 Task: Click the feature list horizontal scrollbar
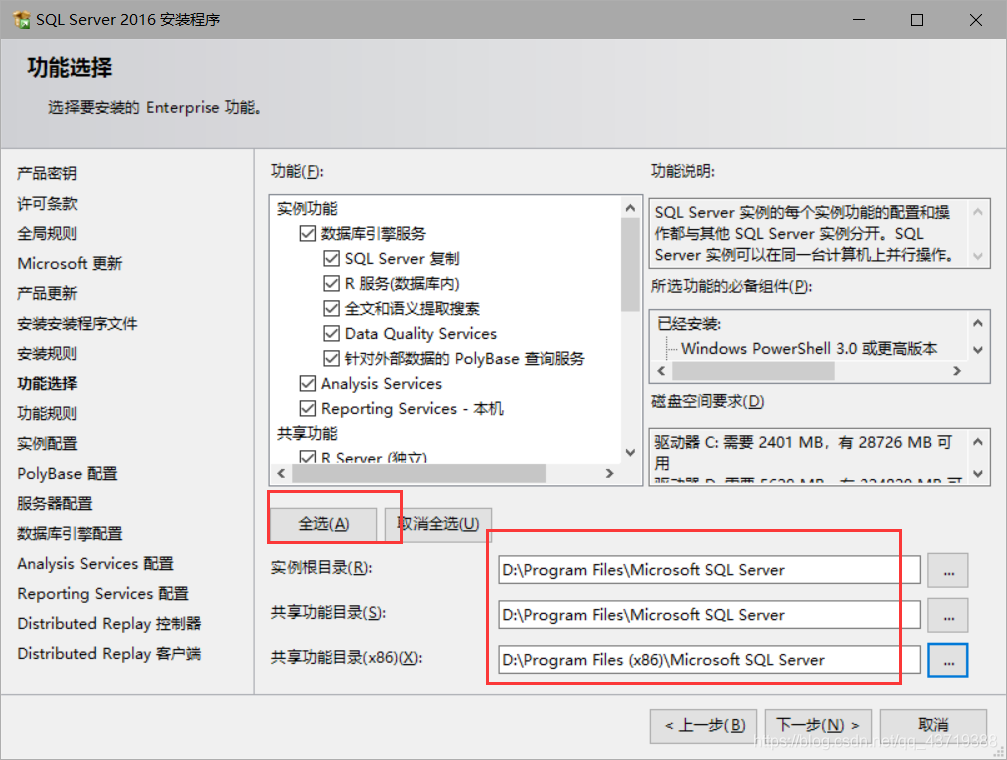coord(419,473)
